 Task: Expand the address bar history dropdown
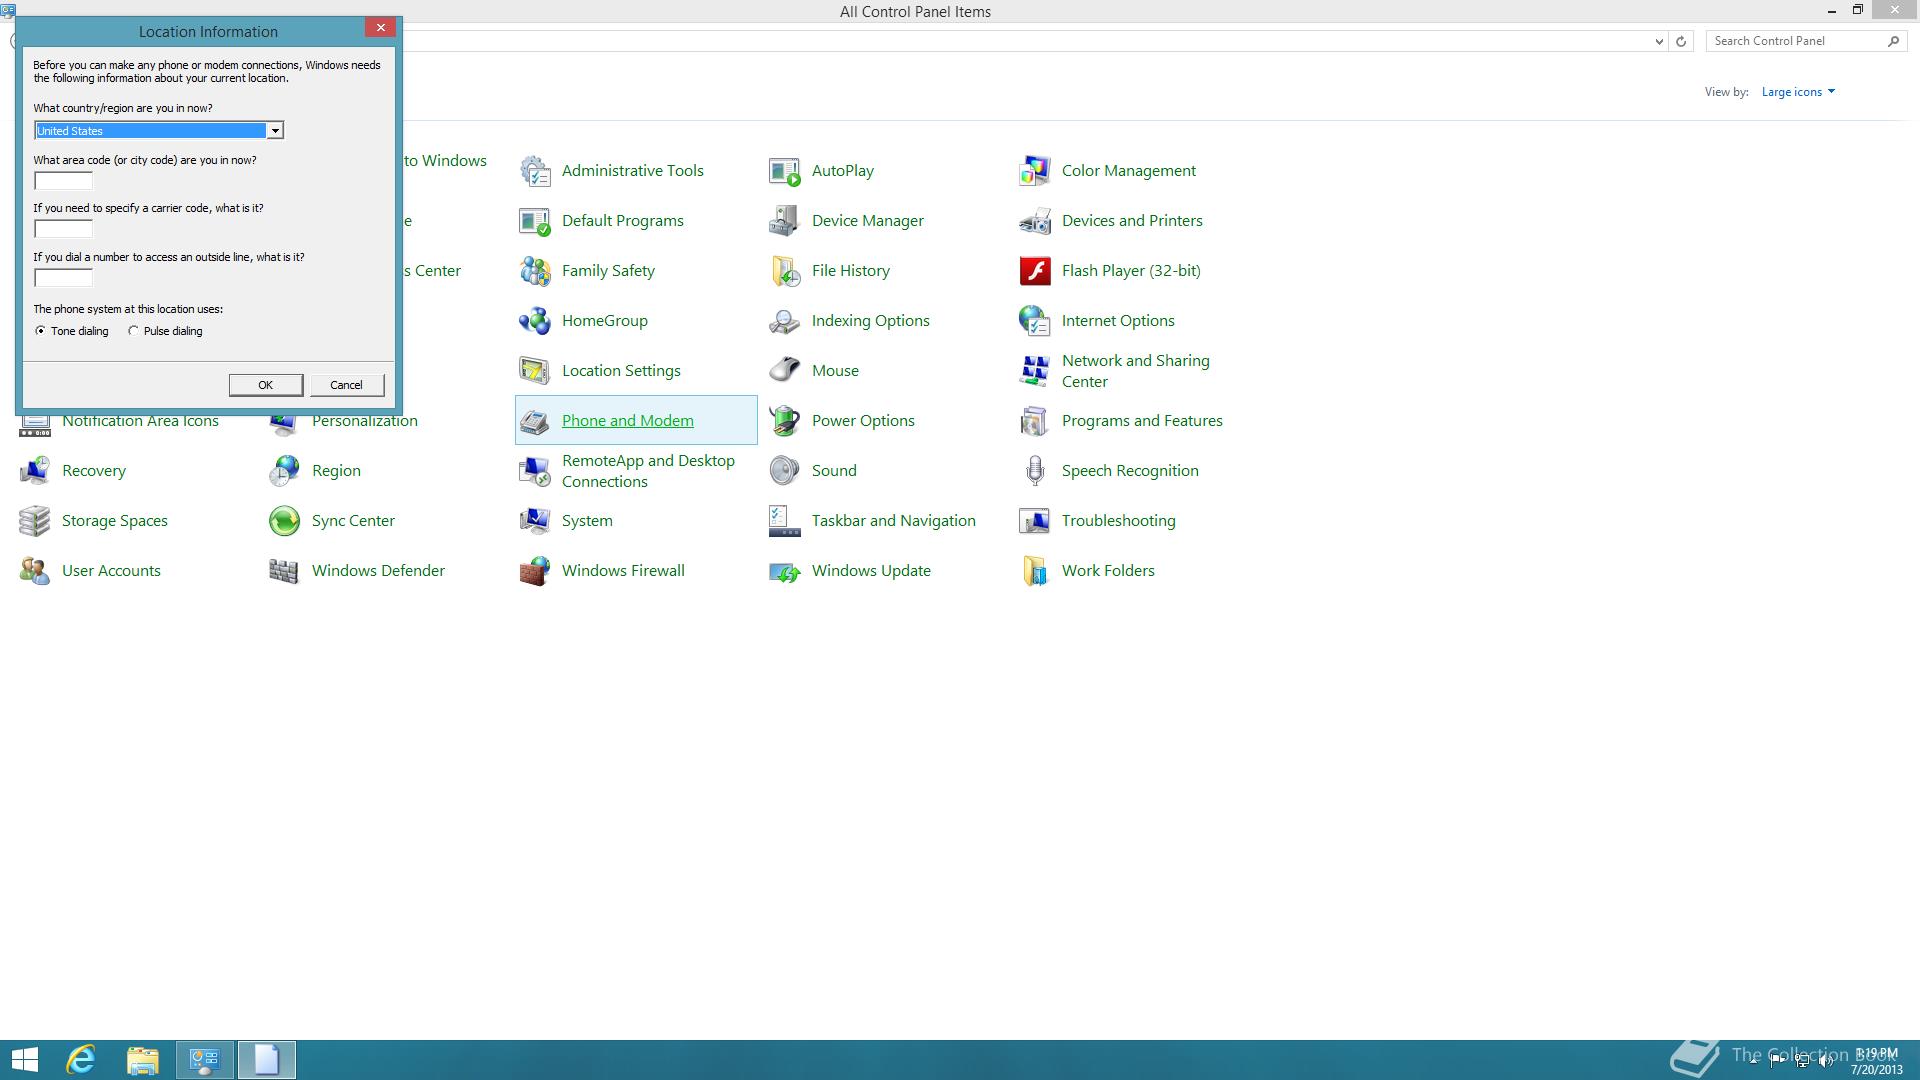pyautogui.click(x=1659, y=41)
